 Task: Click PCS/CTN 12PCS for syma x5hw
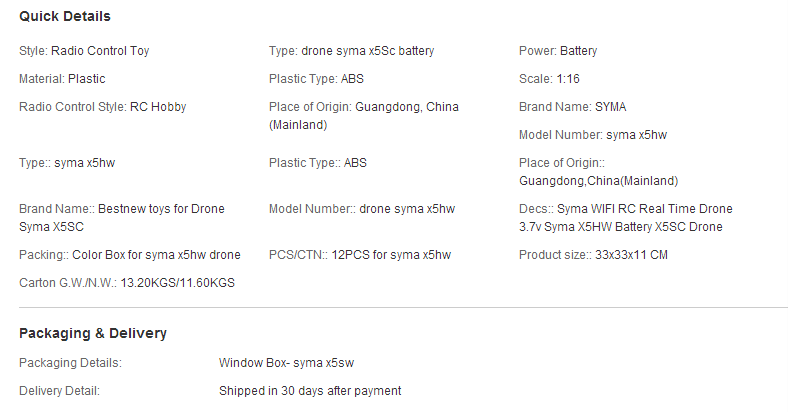[x=360, y=255]
